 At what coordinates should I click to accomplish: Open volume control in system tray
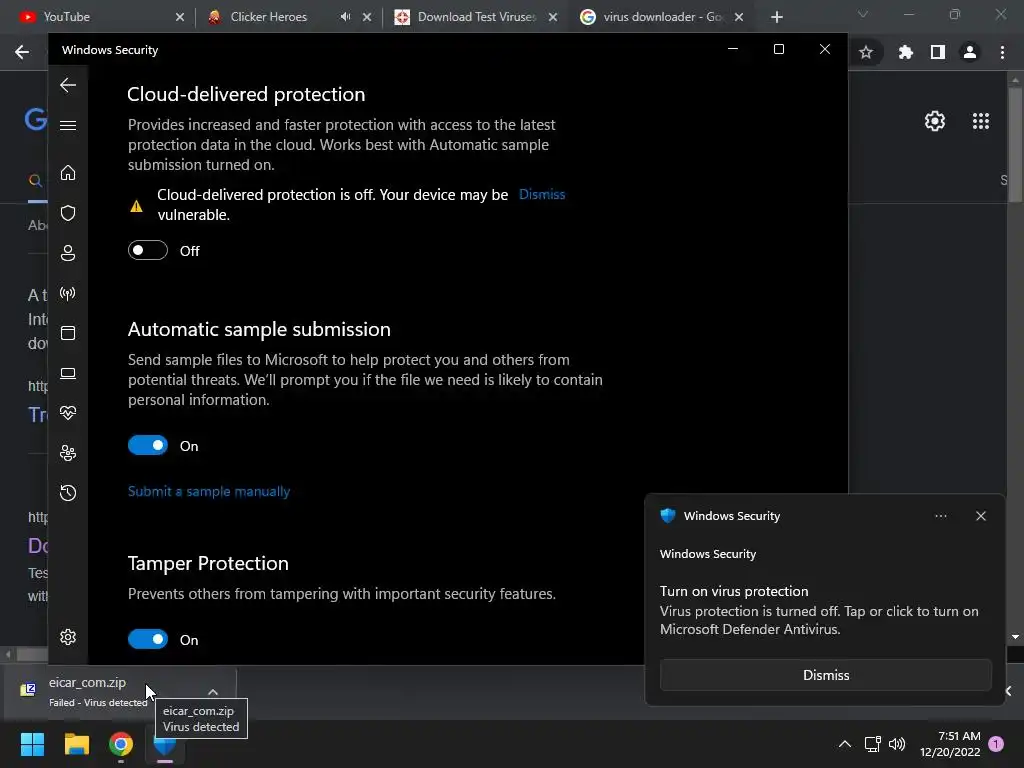pos(897,744)
